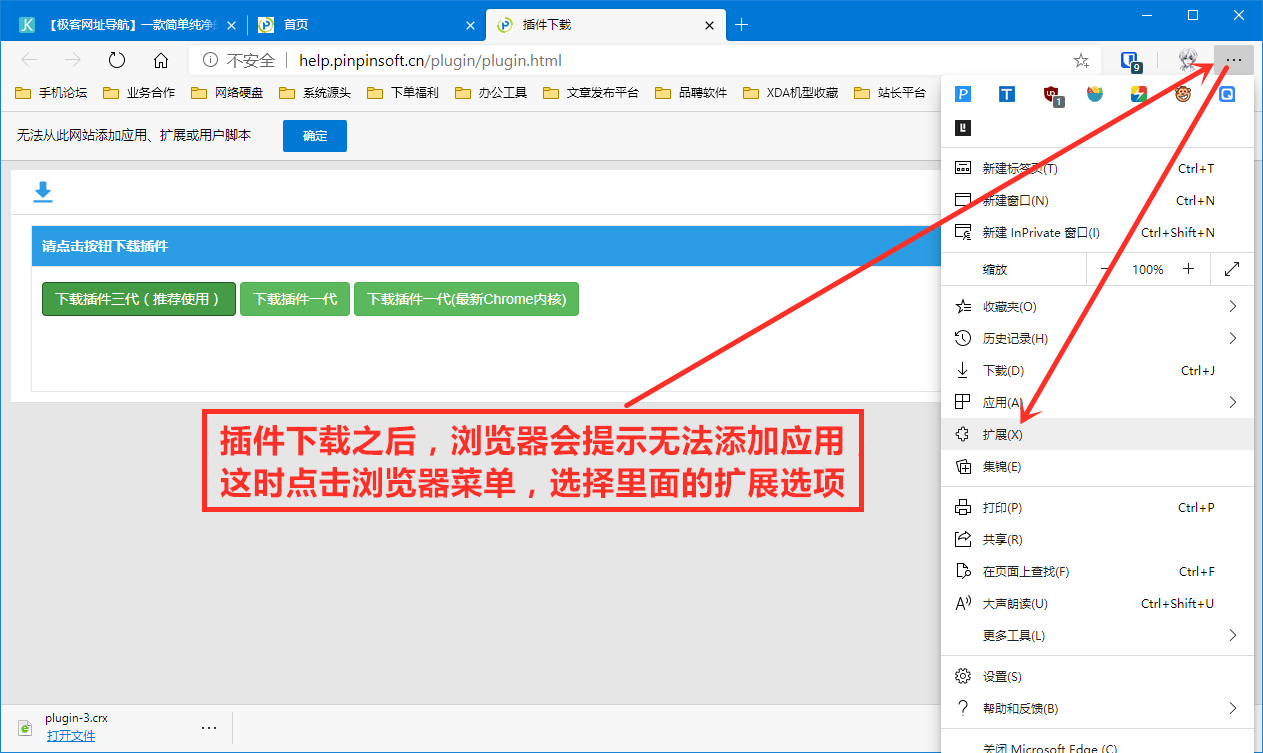Open the Tampermonkey monkey extension icon

(x=1182, y=93)
